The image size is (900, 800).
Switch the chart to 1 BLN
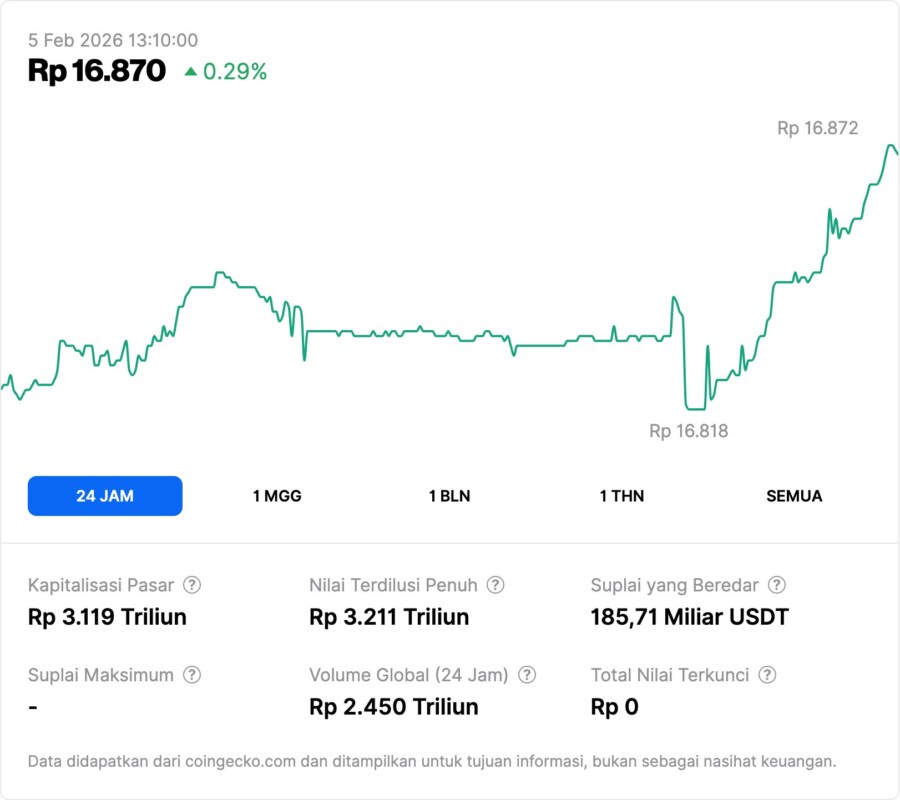[x=449, y=496]
